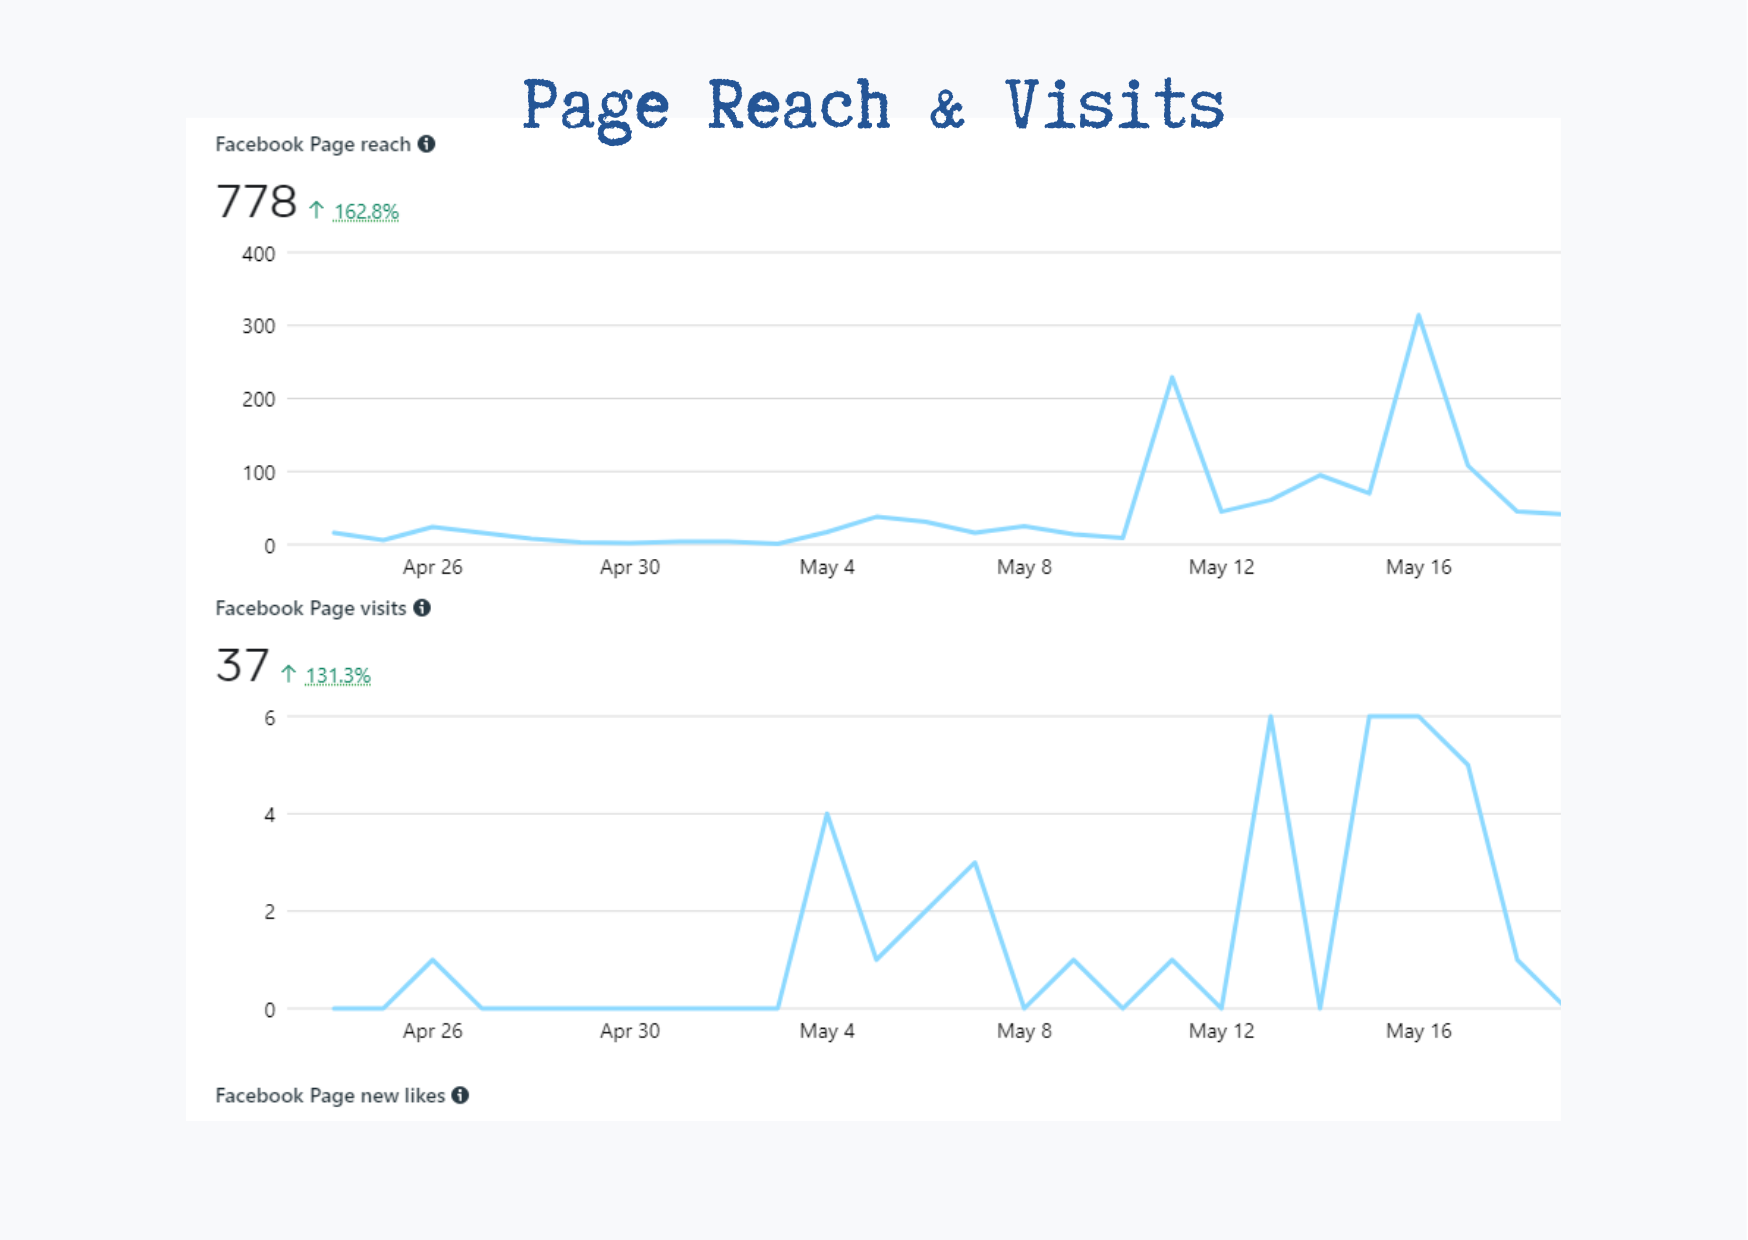Viewport: 1748px width, 1240px height.
Task: Click the info icon beside Facebook Page visits
Action: (422, 608)
